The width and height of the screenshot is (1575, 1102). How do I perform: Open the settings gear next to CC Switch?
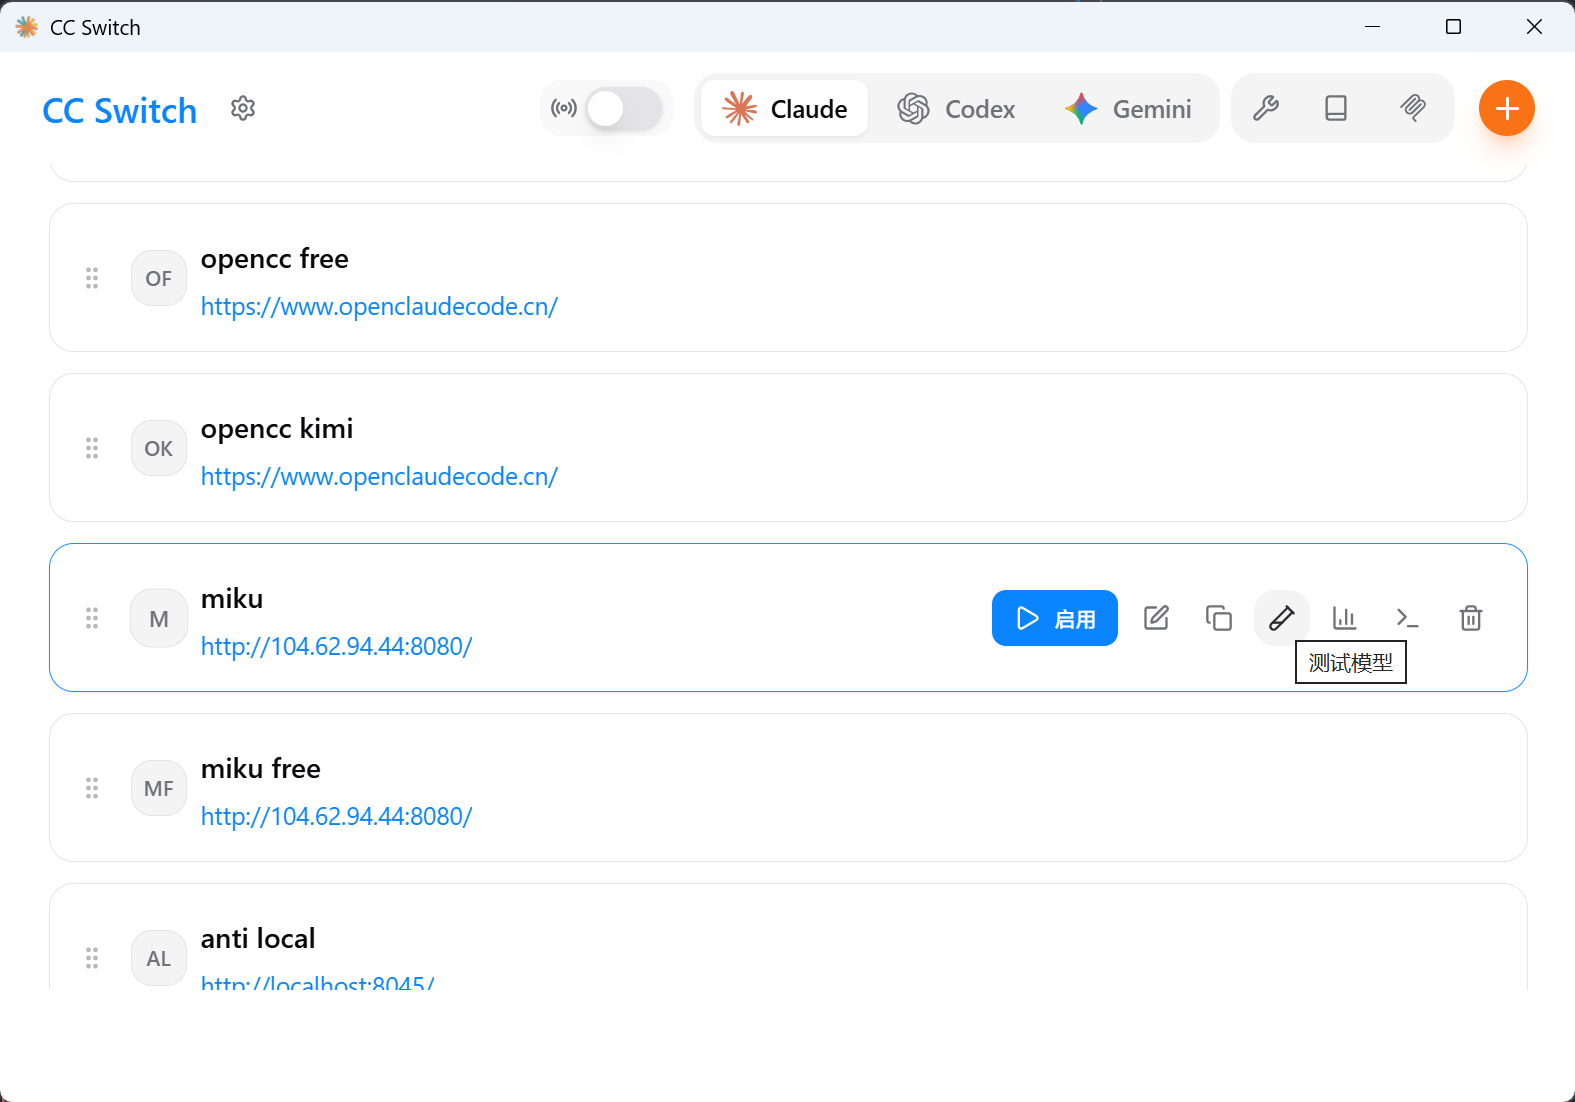click(x=243, y=108)
